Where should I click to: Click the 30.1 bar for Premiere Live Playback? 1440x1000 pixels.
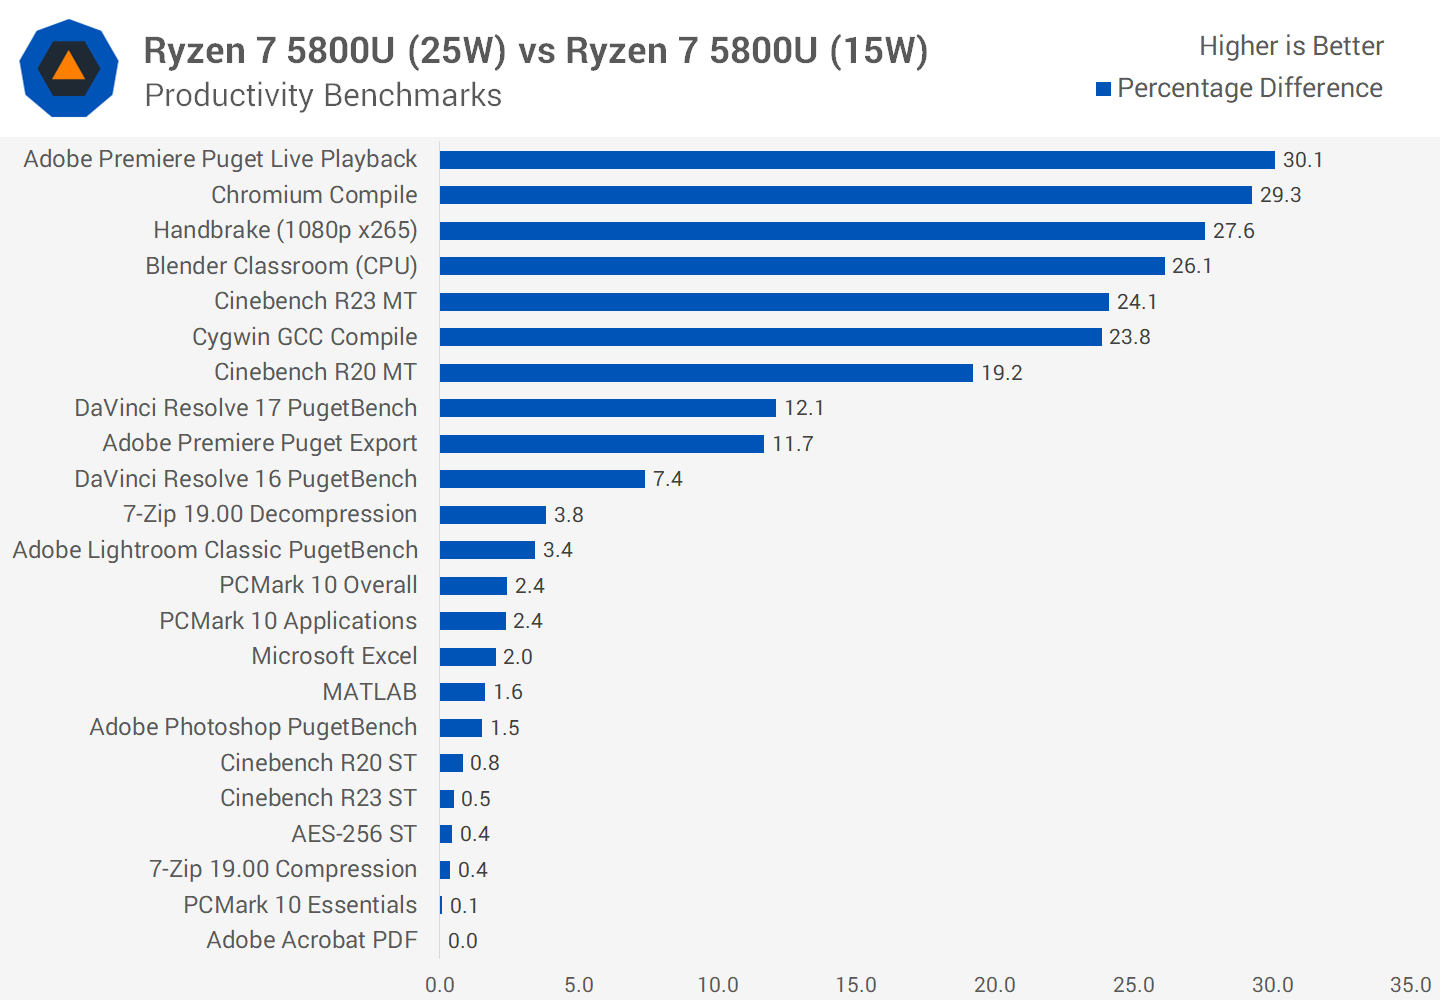(x=857, y=160)
